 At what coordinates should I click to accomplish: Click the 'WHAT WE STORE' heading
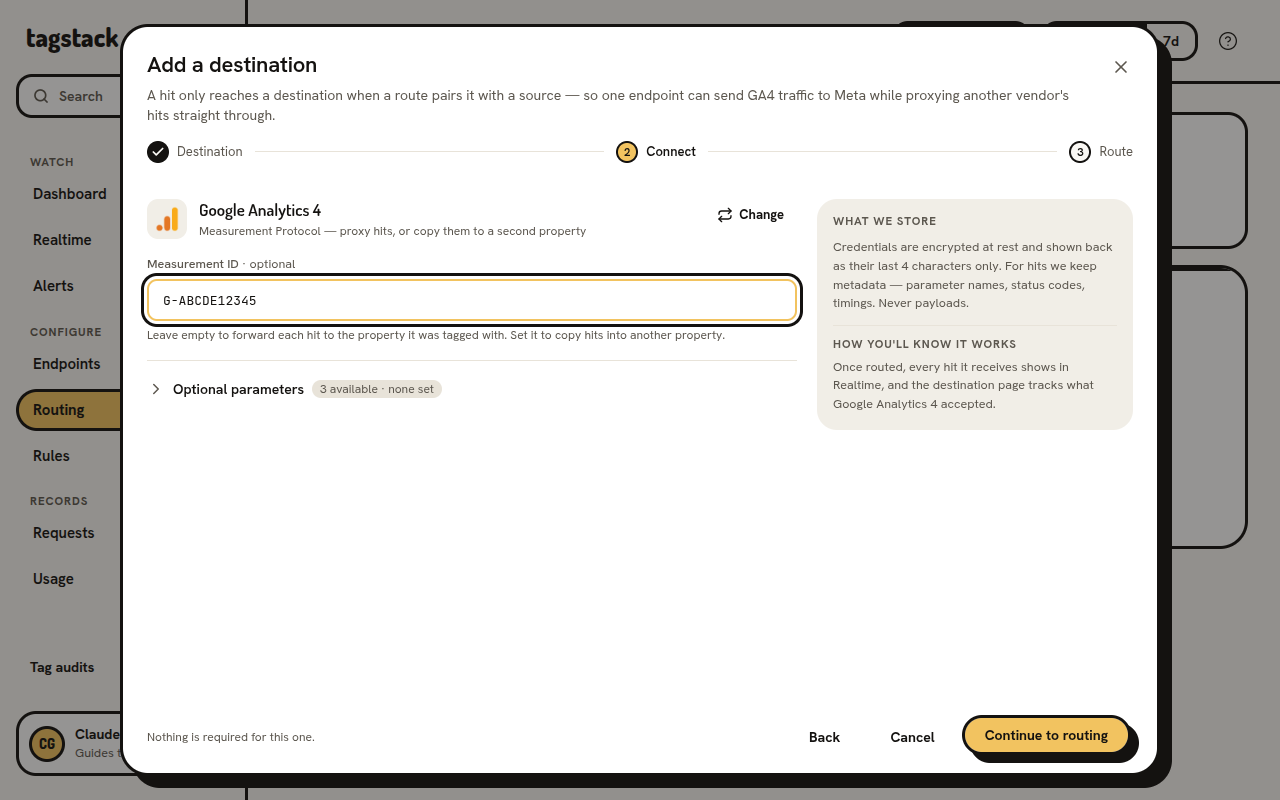tap(885, 221)
